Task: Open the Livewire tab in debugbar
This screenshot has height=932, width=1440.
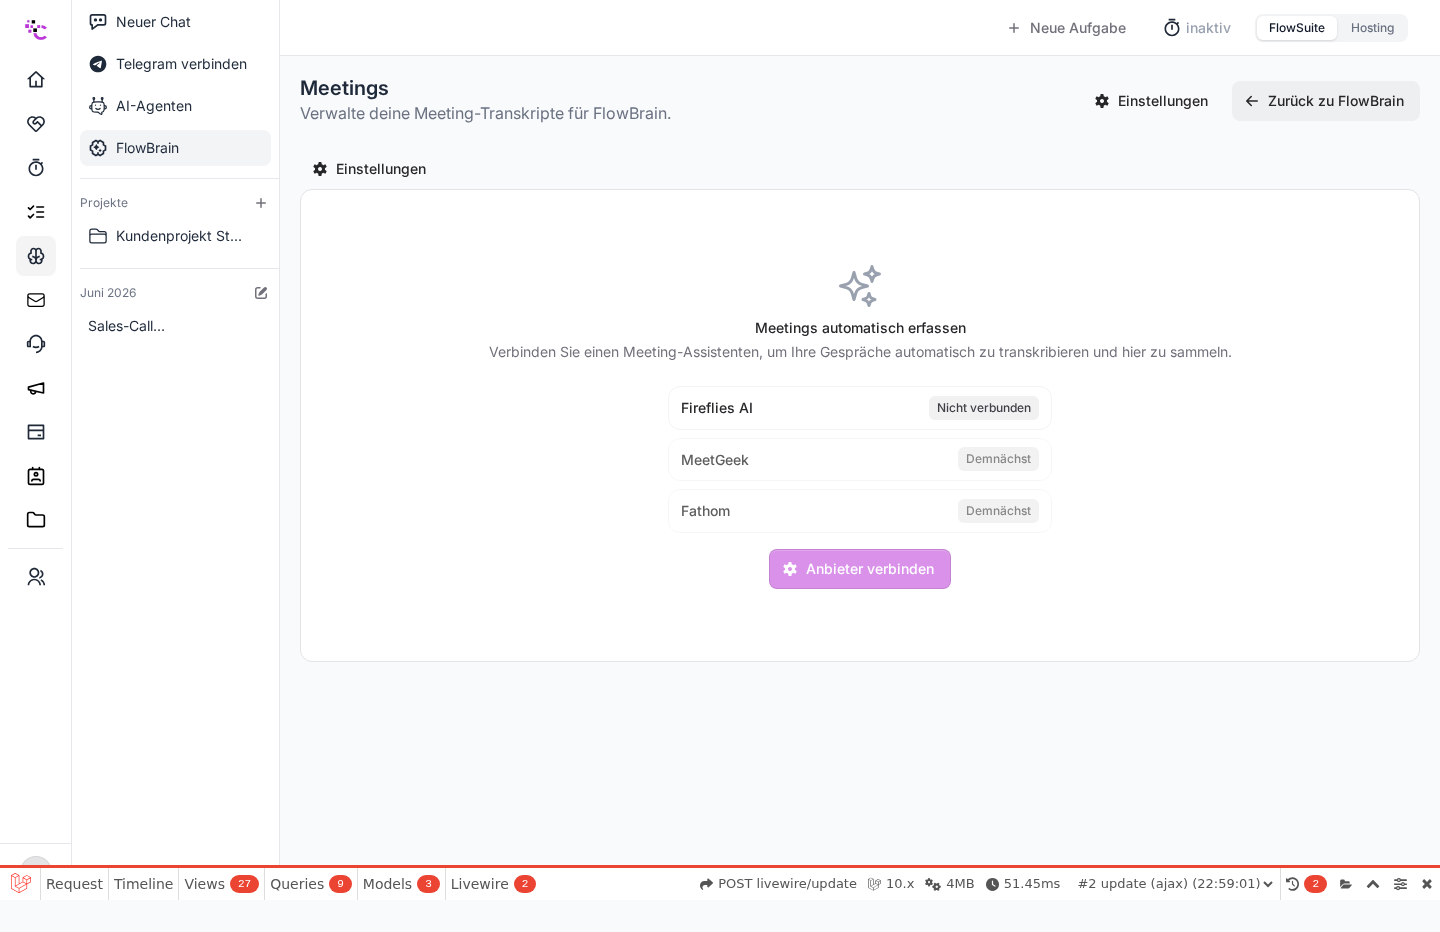Action: pyautogui.click(x=493, y=884)
